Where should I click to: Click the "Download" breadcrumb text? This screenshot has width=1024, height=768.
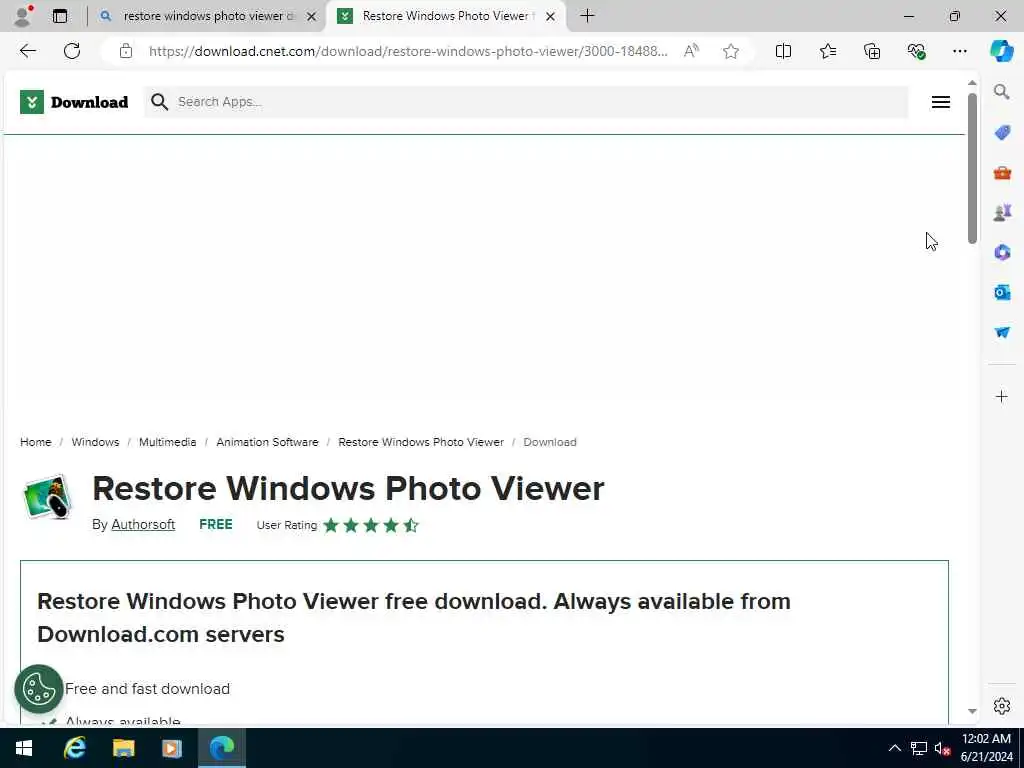tap(550, 442)
